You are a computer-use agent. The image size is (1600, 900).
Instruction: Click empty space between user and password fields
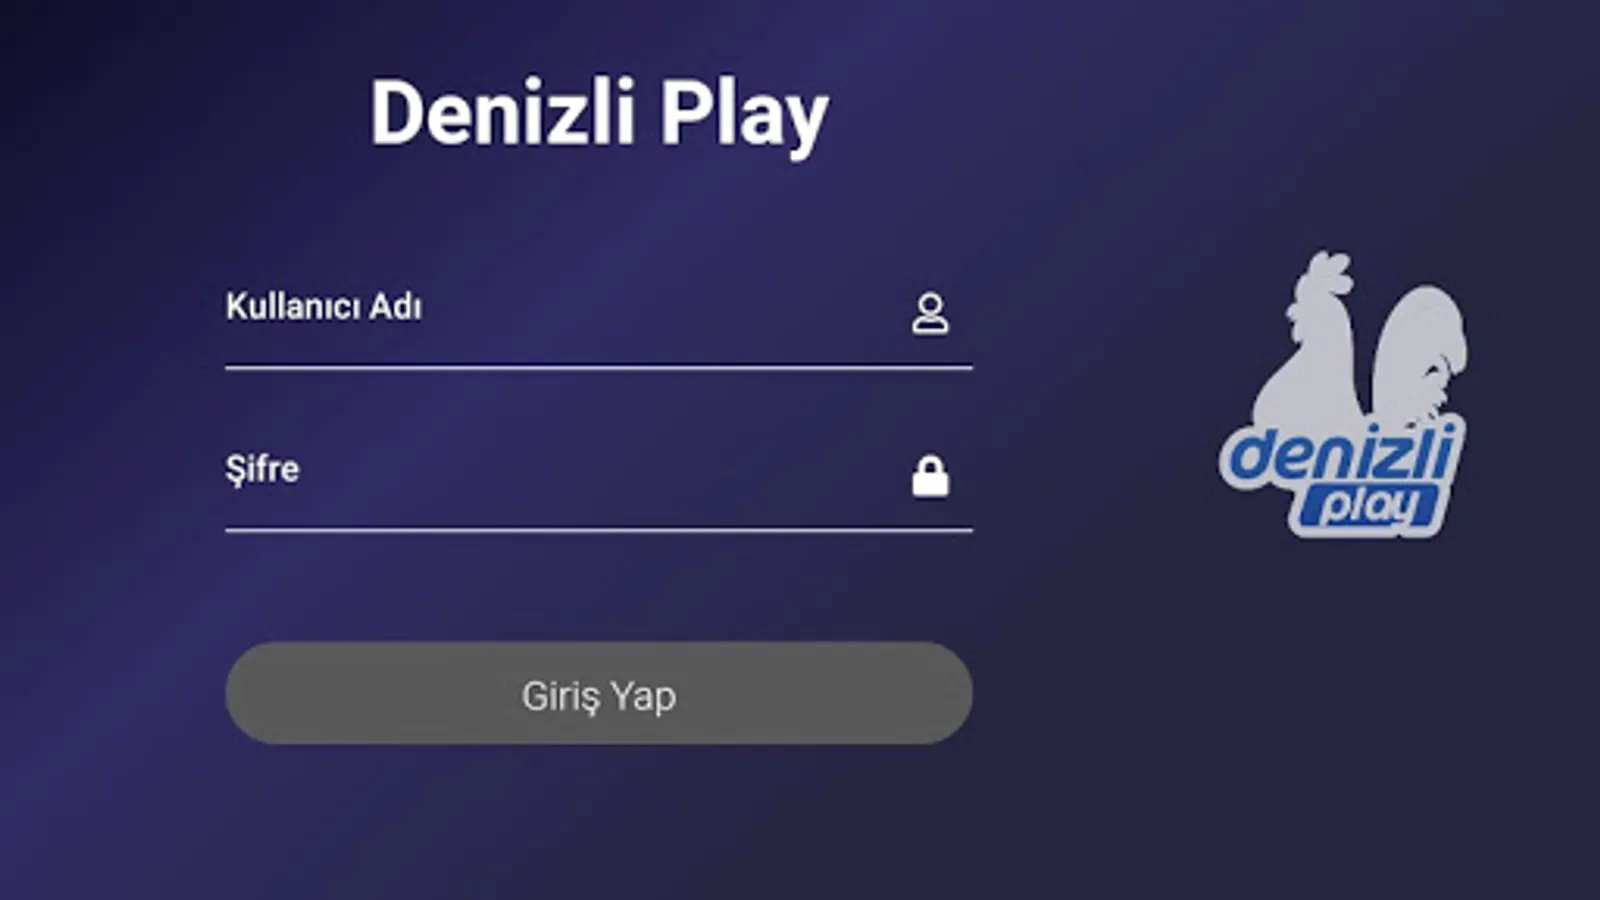coord(598,398)
